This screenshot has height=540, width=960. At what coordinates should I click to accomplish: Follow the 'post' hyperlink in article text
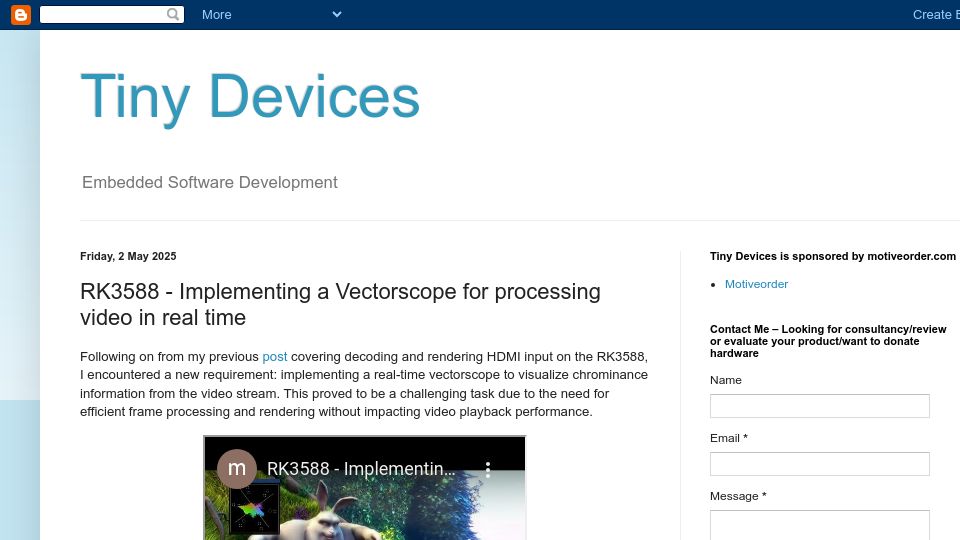click(274, 357)
